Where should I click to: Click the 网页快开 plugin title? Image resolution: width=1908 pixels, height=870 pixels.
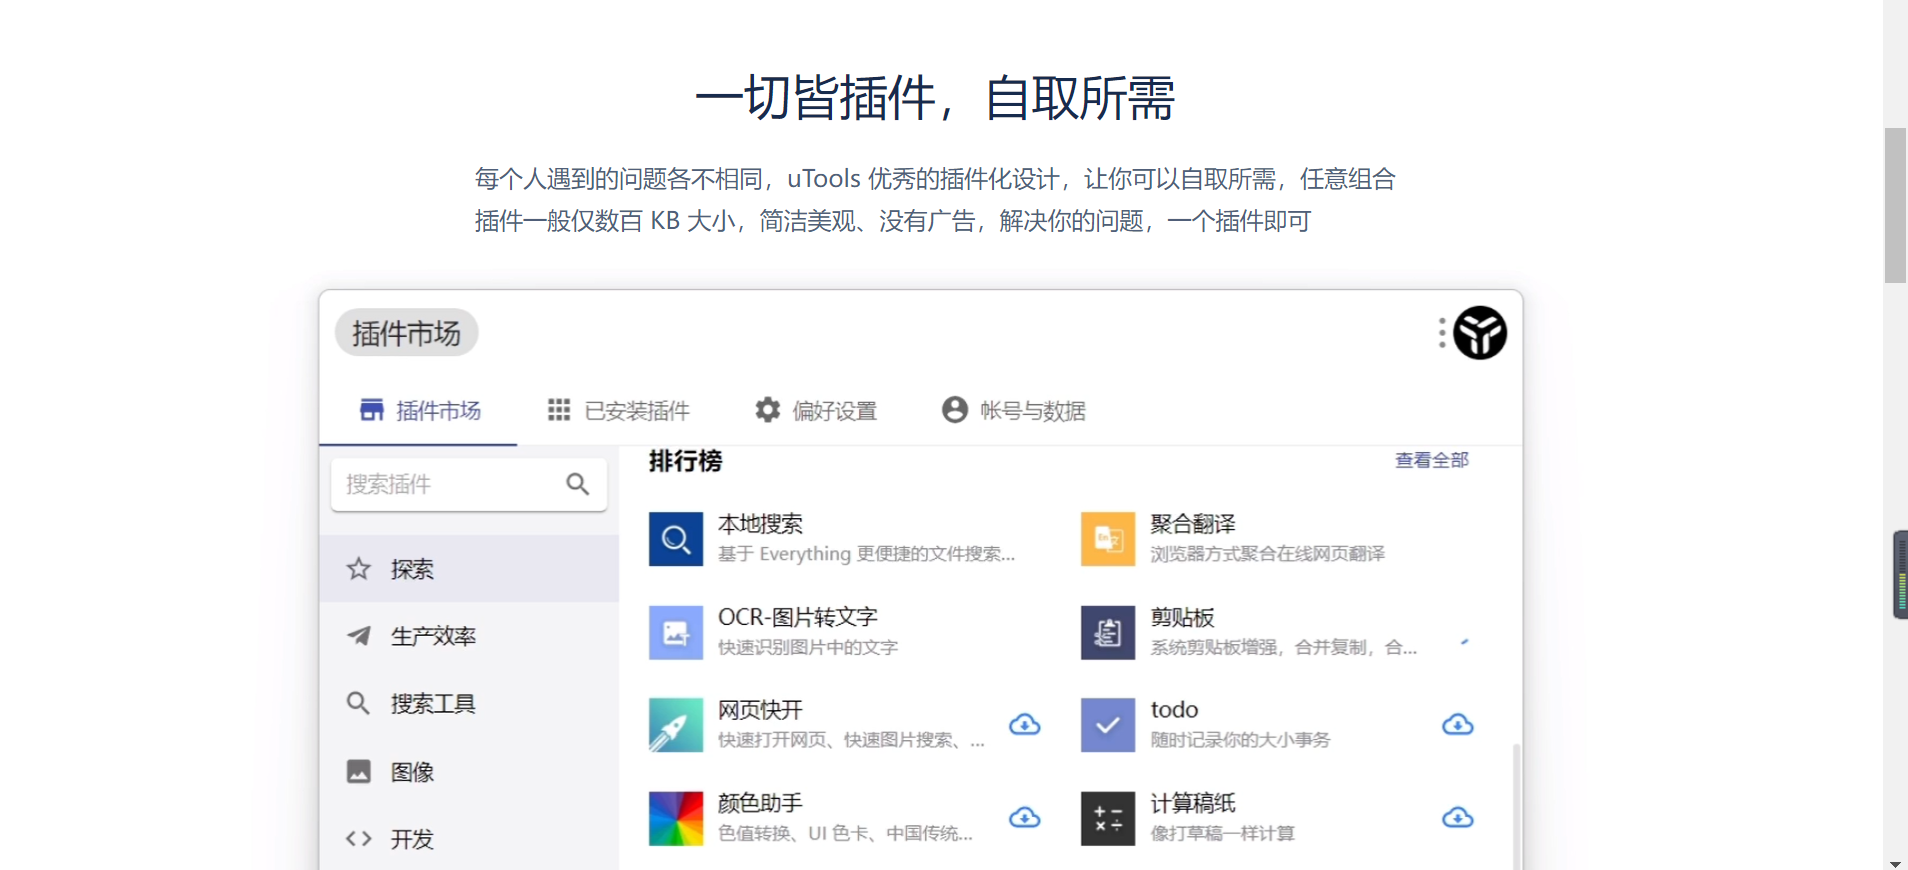760,710
